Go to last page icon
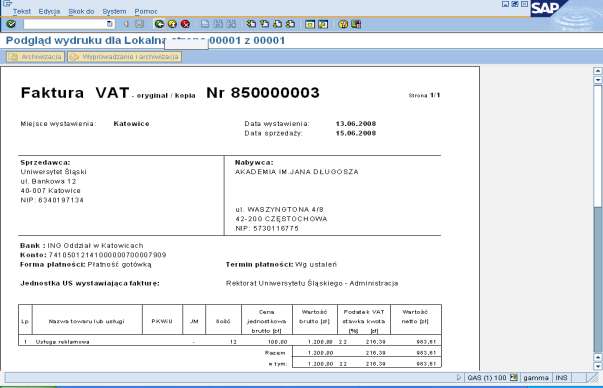The height and width of the screenshot is (388, 603). [x=290, y=24]
